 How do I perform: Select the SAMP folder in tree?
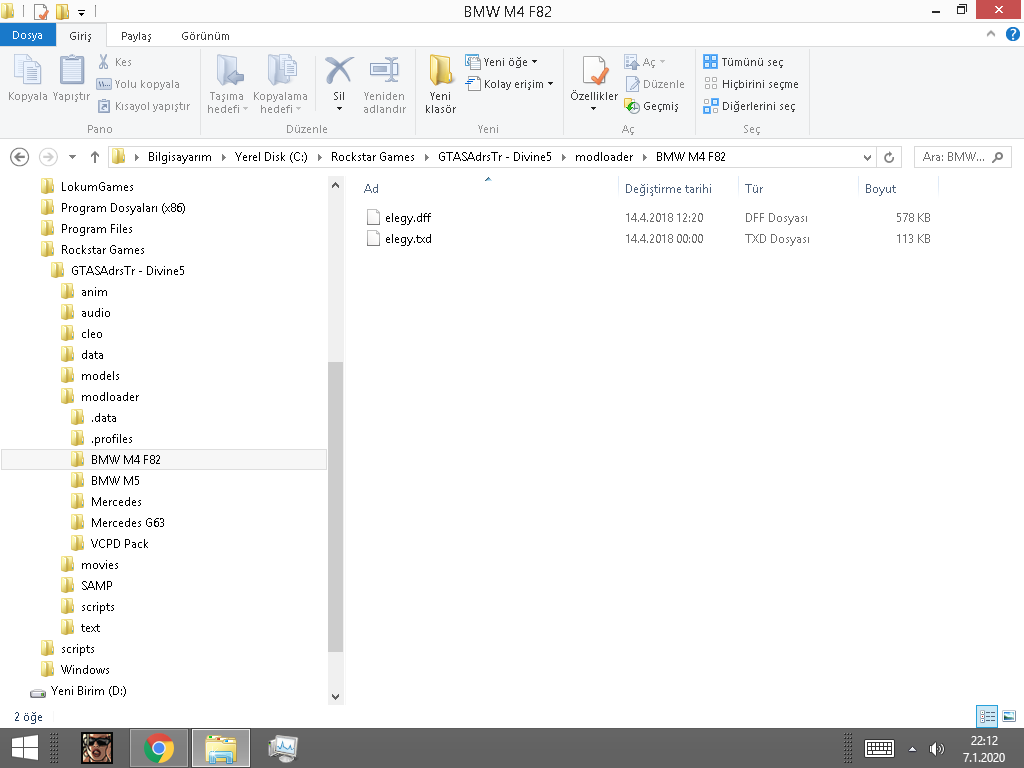(97, 586)
